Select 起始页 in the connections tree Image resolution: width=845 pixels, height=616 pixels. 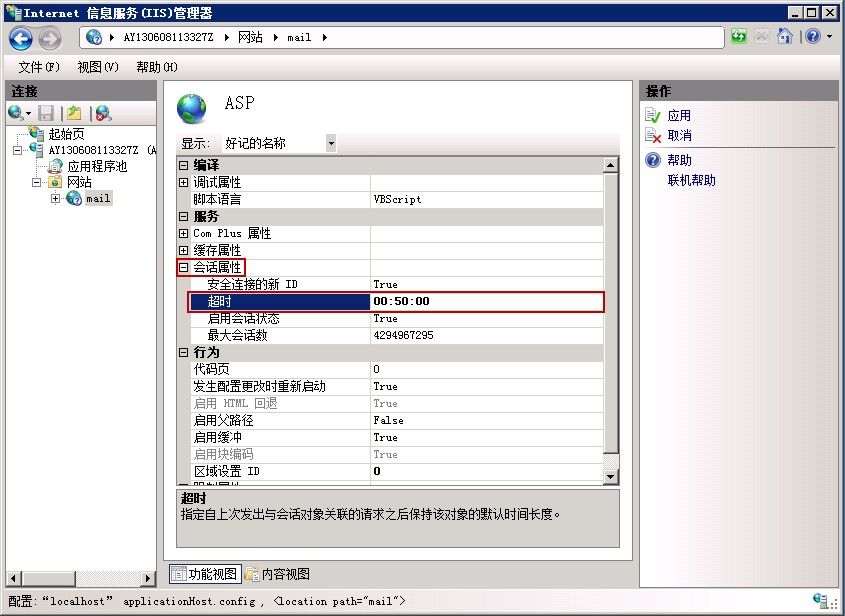click(66, 134)
